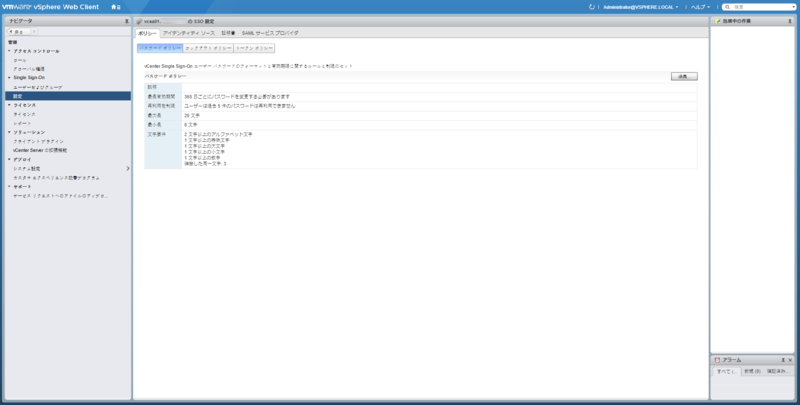Collapse the ライセンス section
800x405 pixels.
tap(9, 105)
